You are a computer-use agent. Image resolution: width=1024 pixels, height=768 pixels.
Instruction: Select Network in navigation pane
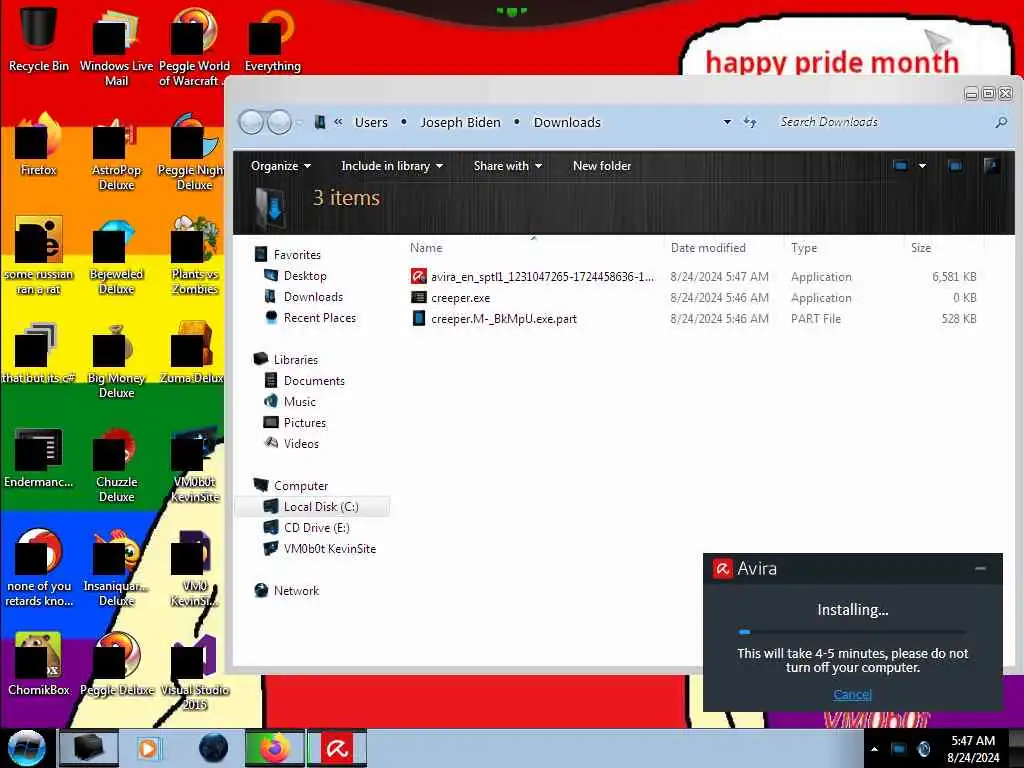(296, 590)
